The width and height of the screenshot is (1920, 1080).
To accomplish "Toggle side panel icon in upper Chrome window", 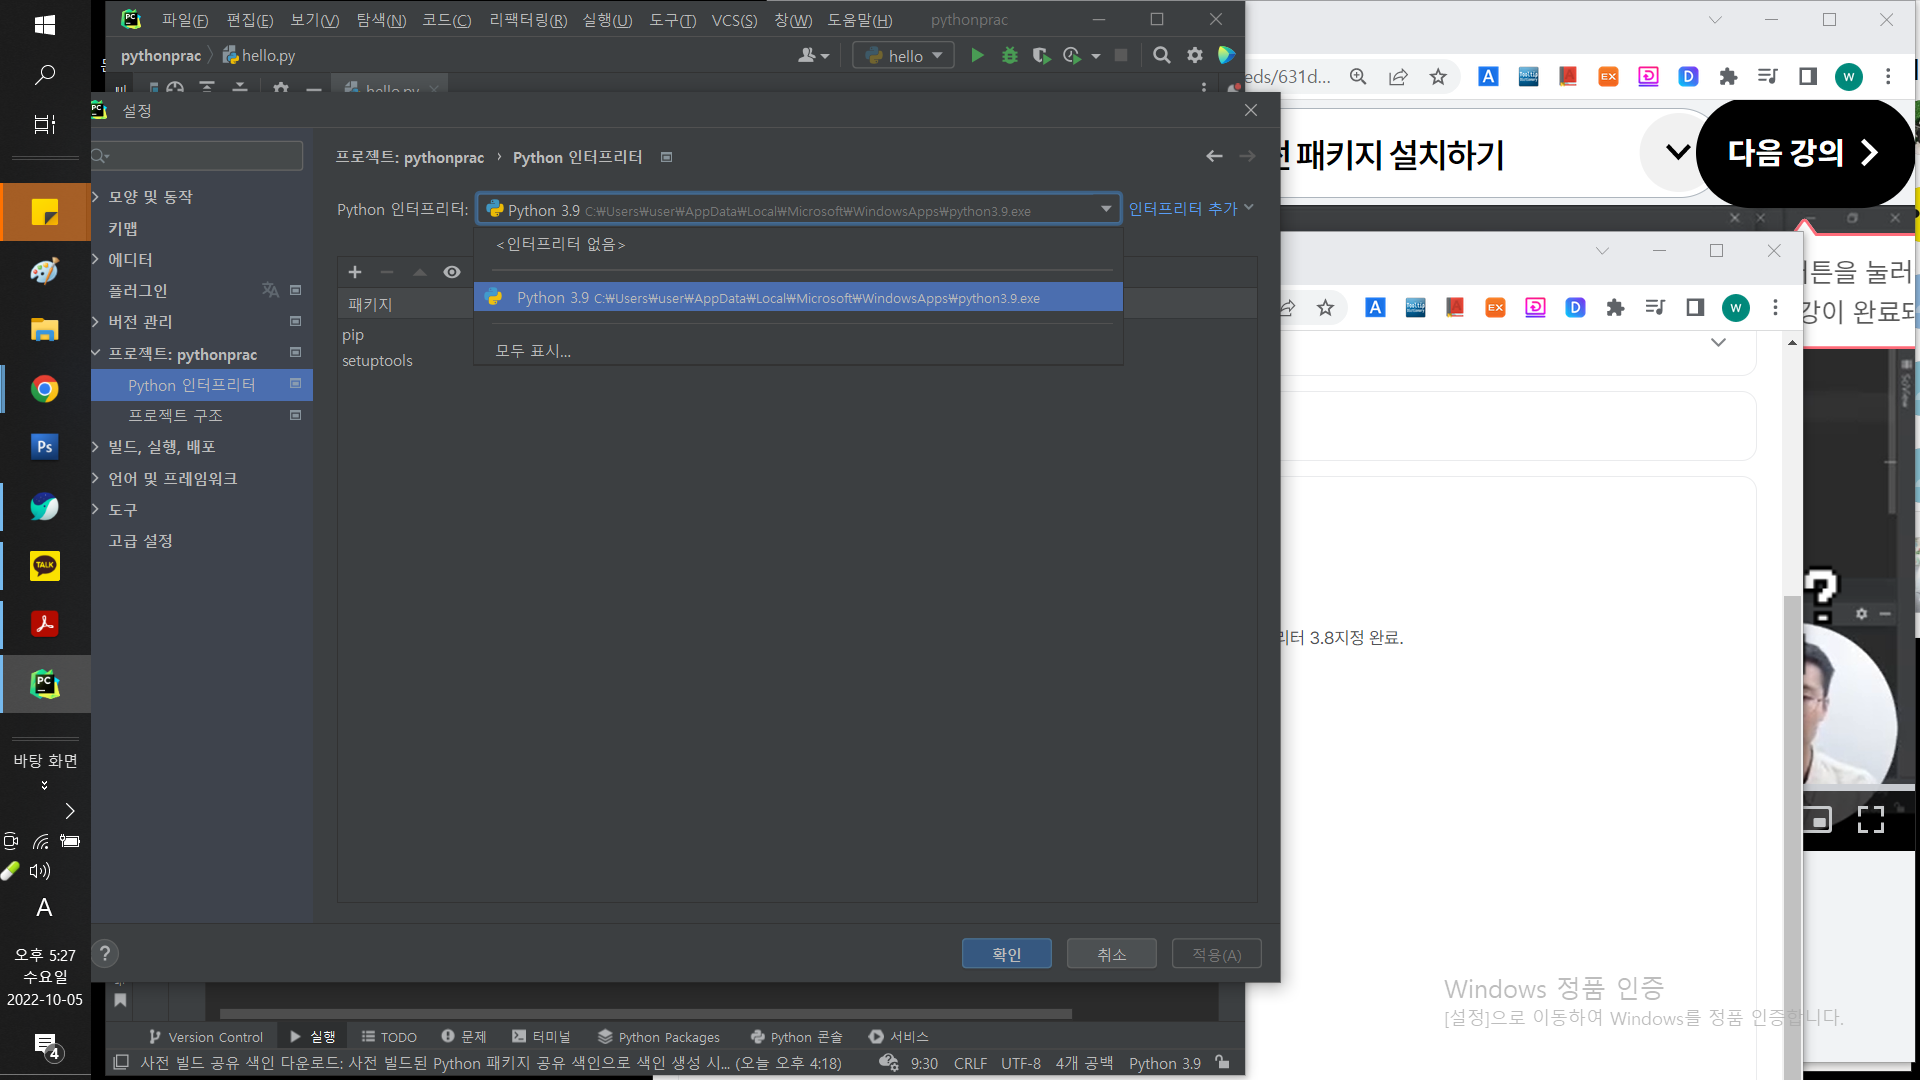I will pyautogui.click(x=1808, y=77).
